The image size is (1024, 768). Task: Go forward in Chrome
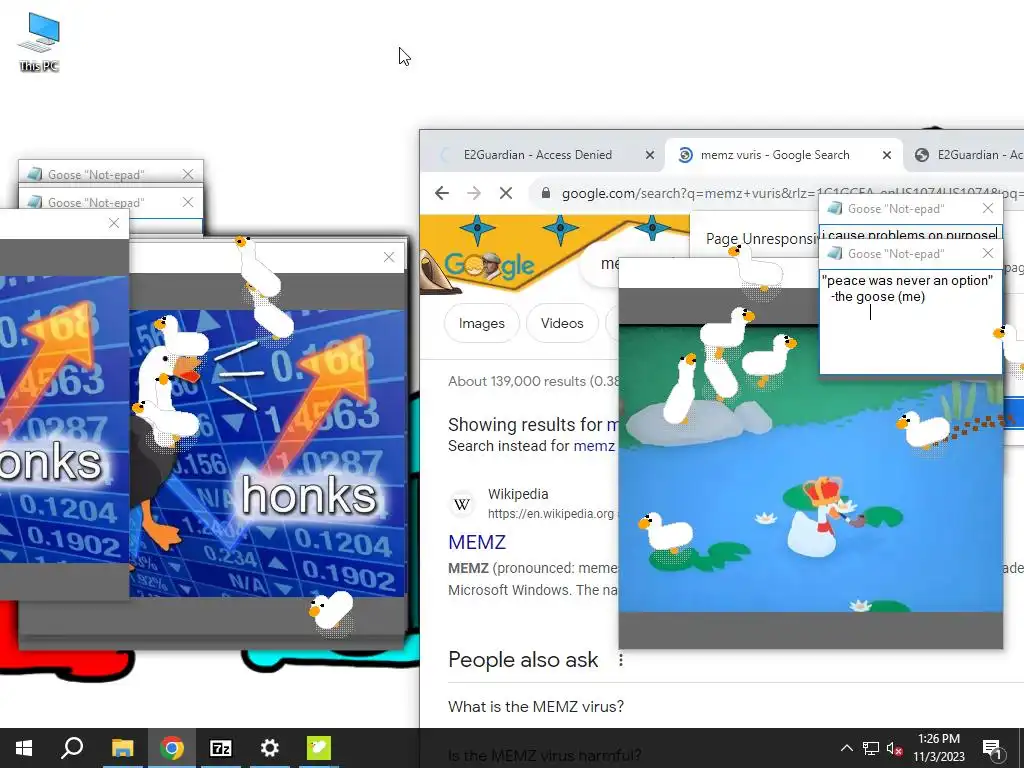pos(474,193)
